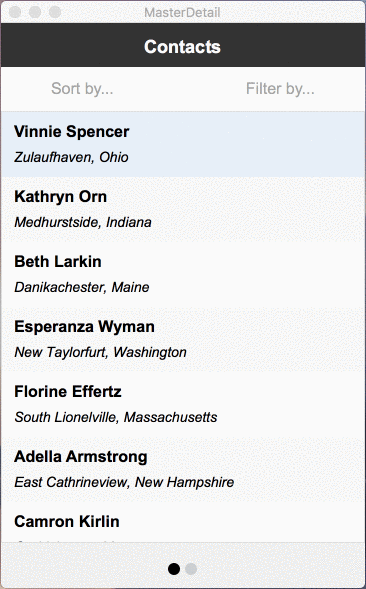366x589 pixels.
Task: Choose the Esperanza Wyman contact
Action: coord(183,339)
